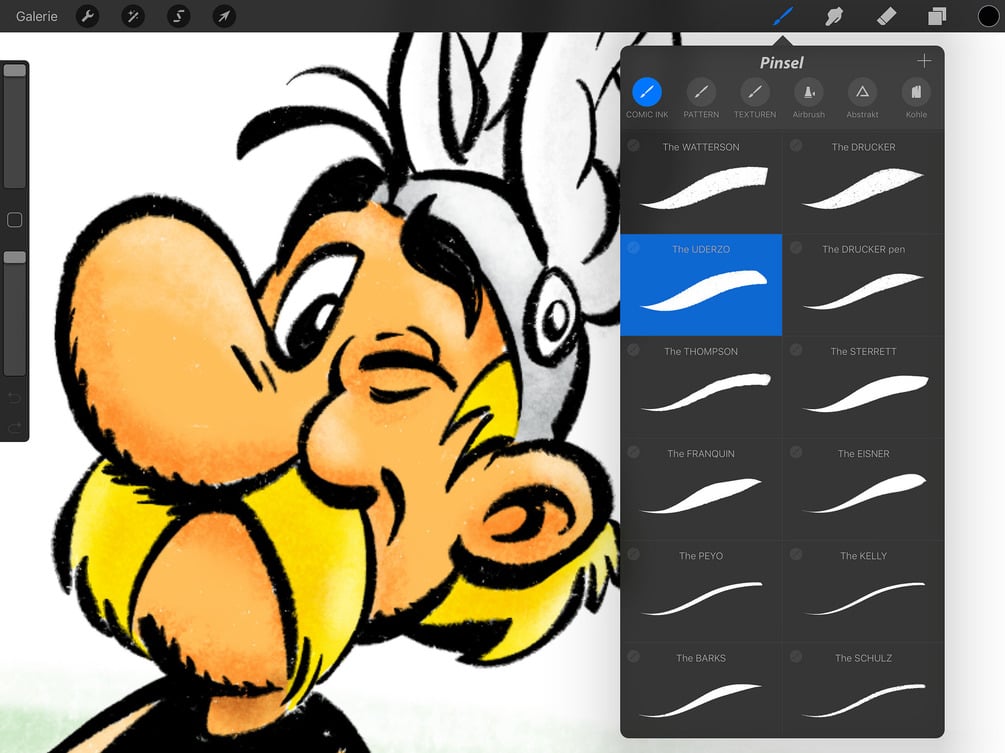
Task: Choose The DRUCKER pen brush
Action: (863, 285)
